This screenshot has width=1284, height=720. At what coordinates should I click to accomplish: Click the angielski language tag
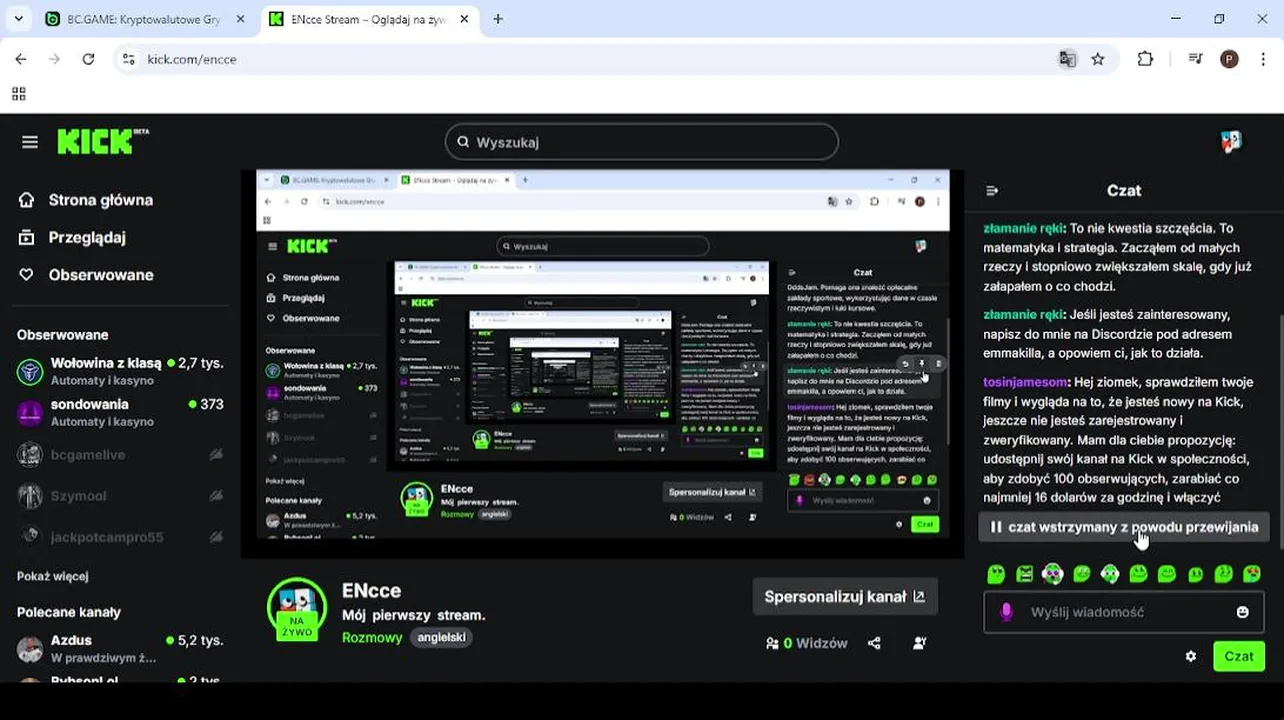441,637
